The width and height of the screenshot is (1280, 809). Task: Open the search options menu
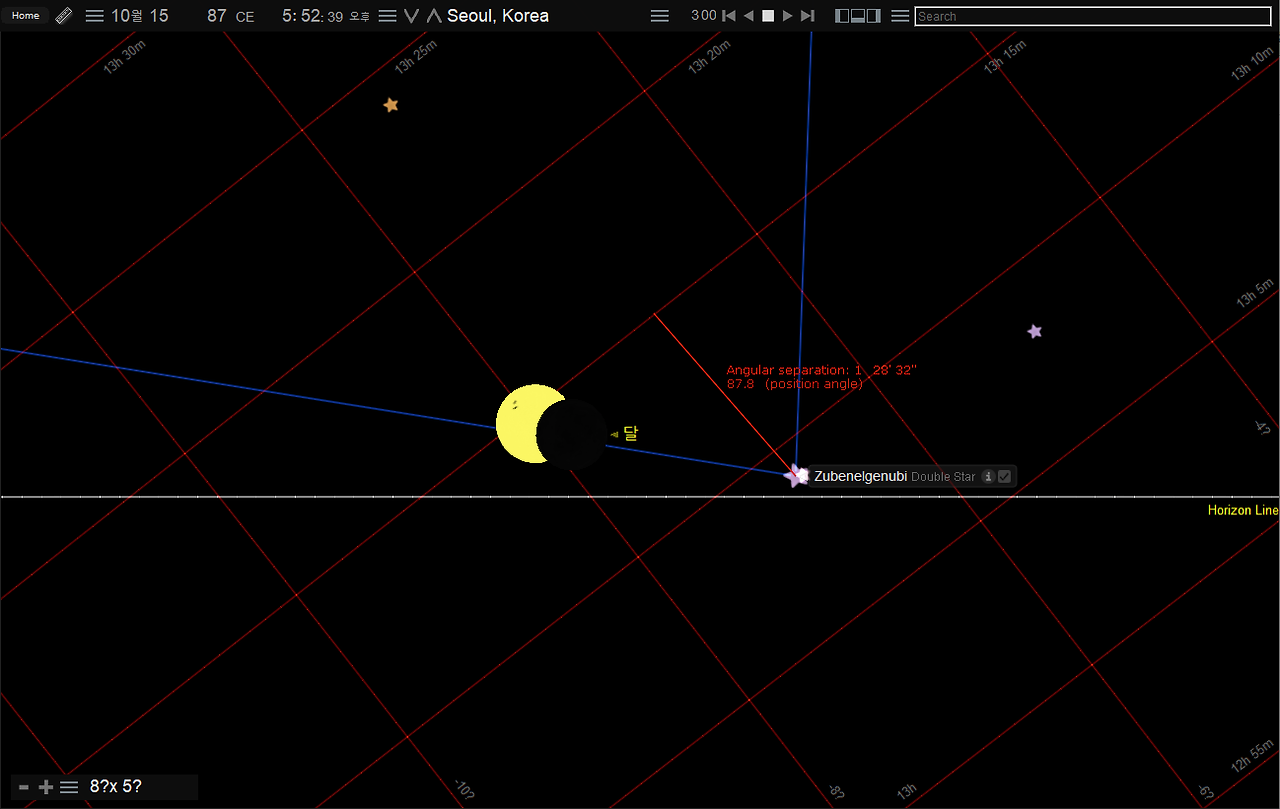pos(900,16)
